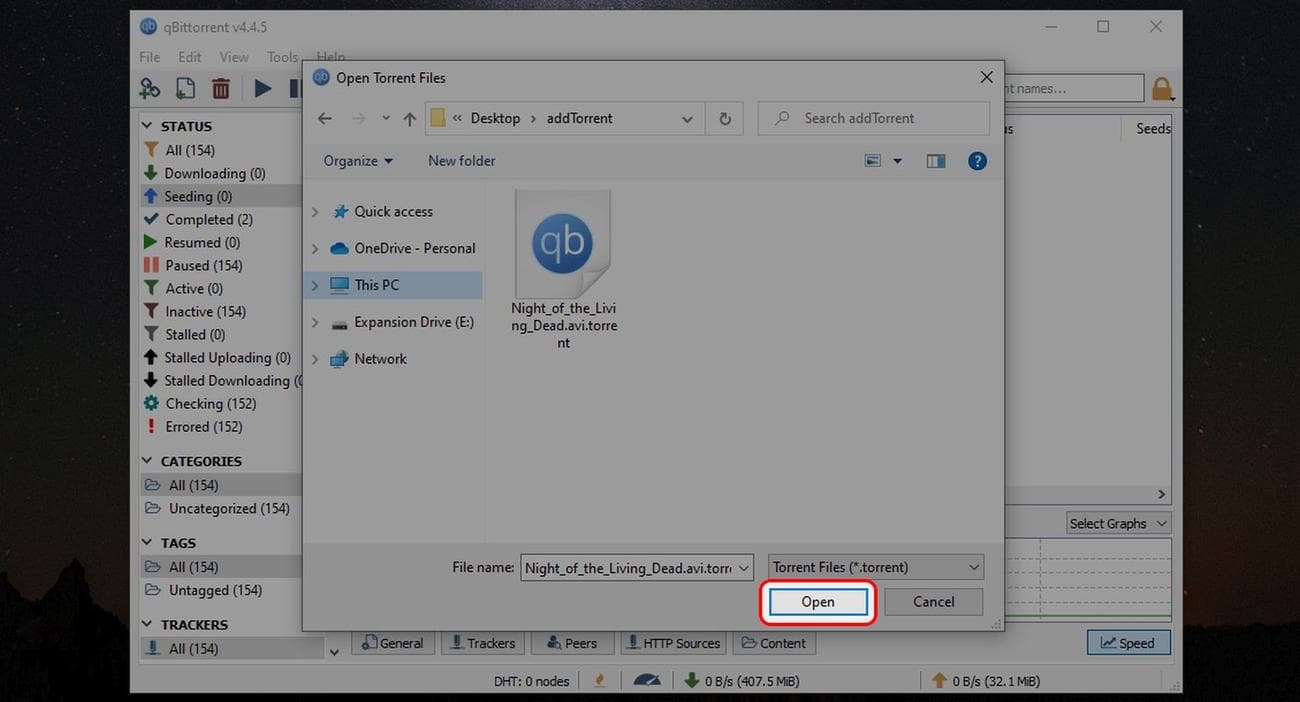This screenshot has height=702, width=1300.
Task: Click the download speed arrow in status bar
Action: 690,680
